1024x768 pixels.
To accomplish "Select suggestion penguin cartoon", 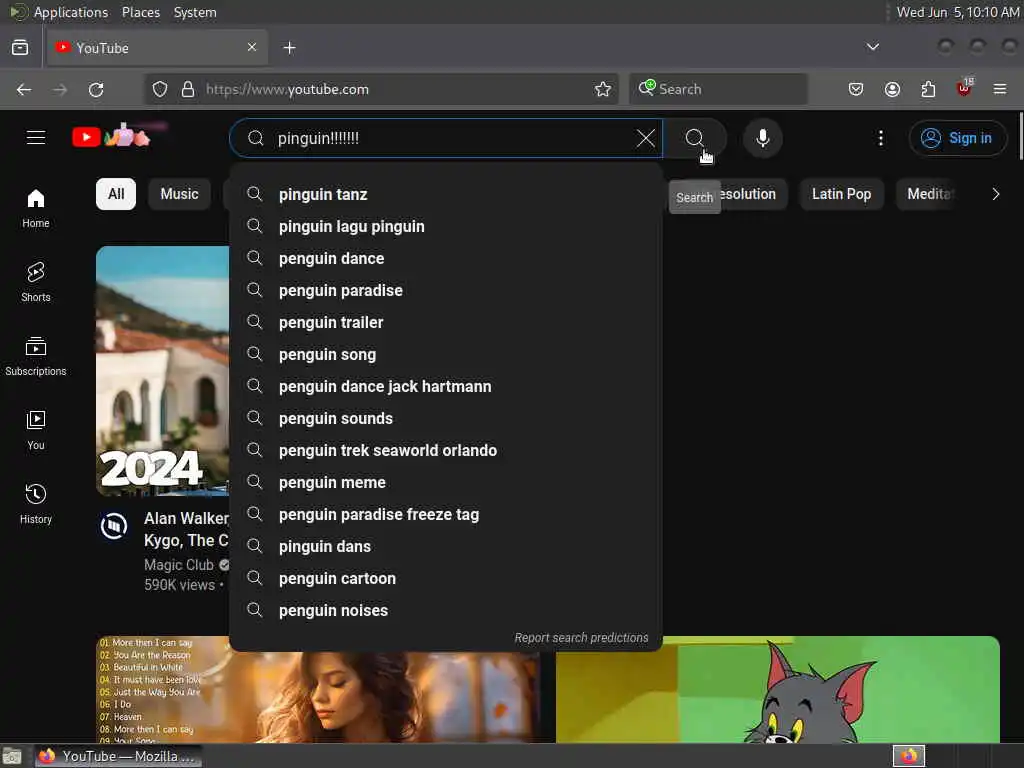I will click(x=446, y=578).
